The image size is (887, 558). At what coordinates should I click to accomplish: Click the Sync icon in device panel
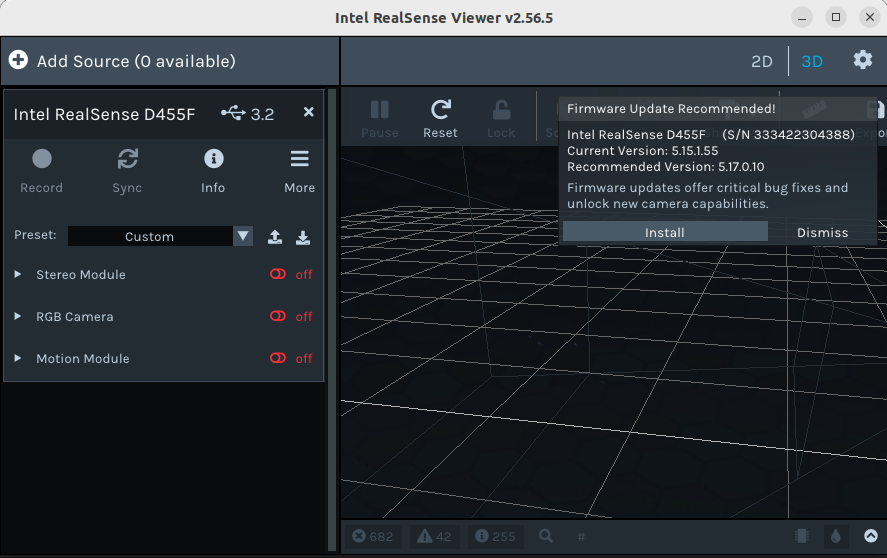[x=127, y=159]
